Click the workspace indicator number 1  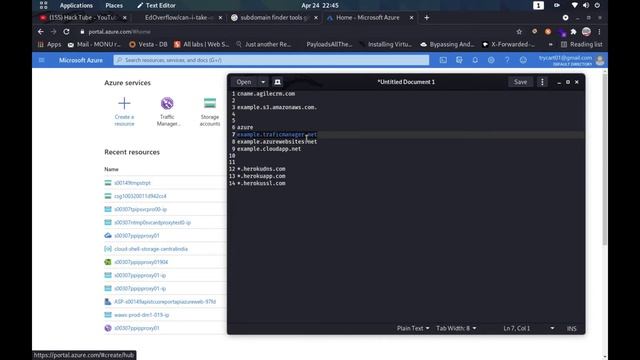pyautogui.click(x=538, y=5)
